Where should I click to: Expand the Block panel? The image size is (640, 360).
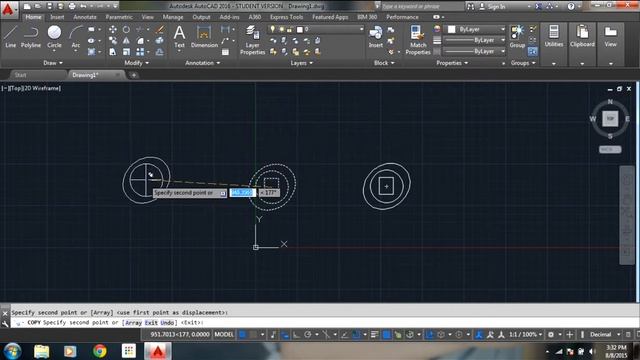(x=384, y=63)
